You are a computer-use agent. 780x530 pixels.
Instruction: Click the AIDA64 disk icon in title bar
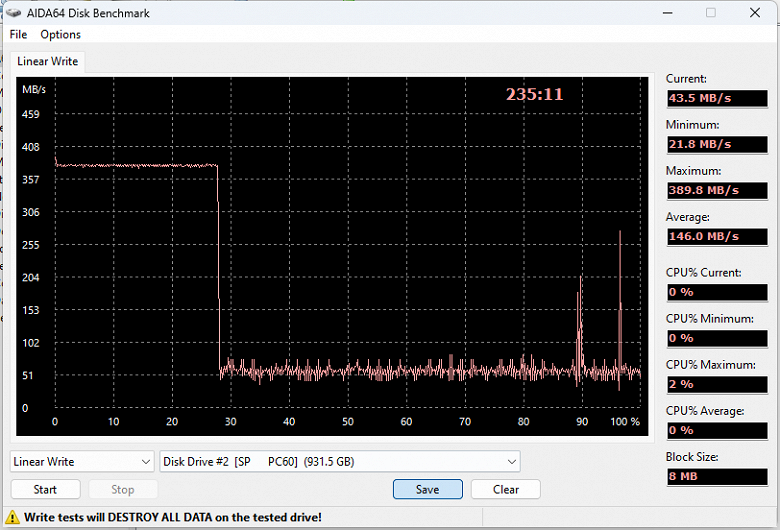13,12
